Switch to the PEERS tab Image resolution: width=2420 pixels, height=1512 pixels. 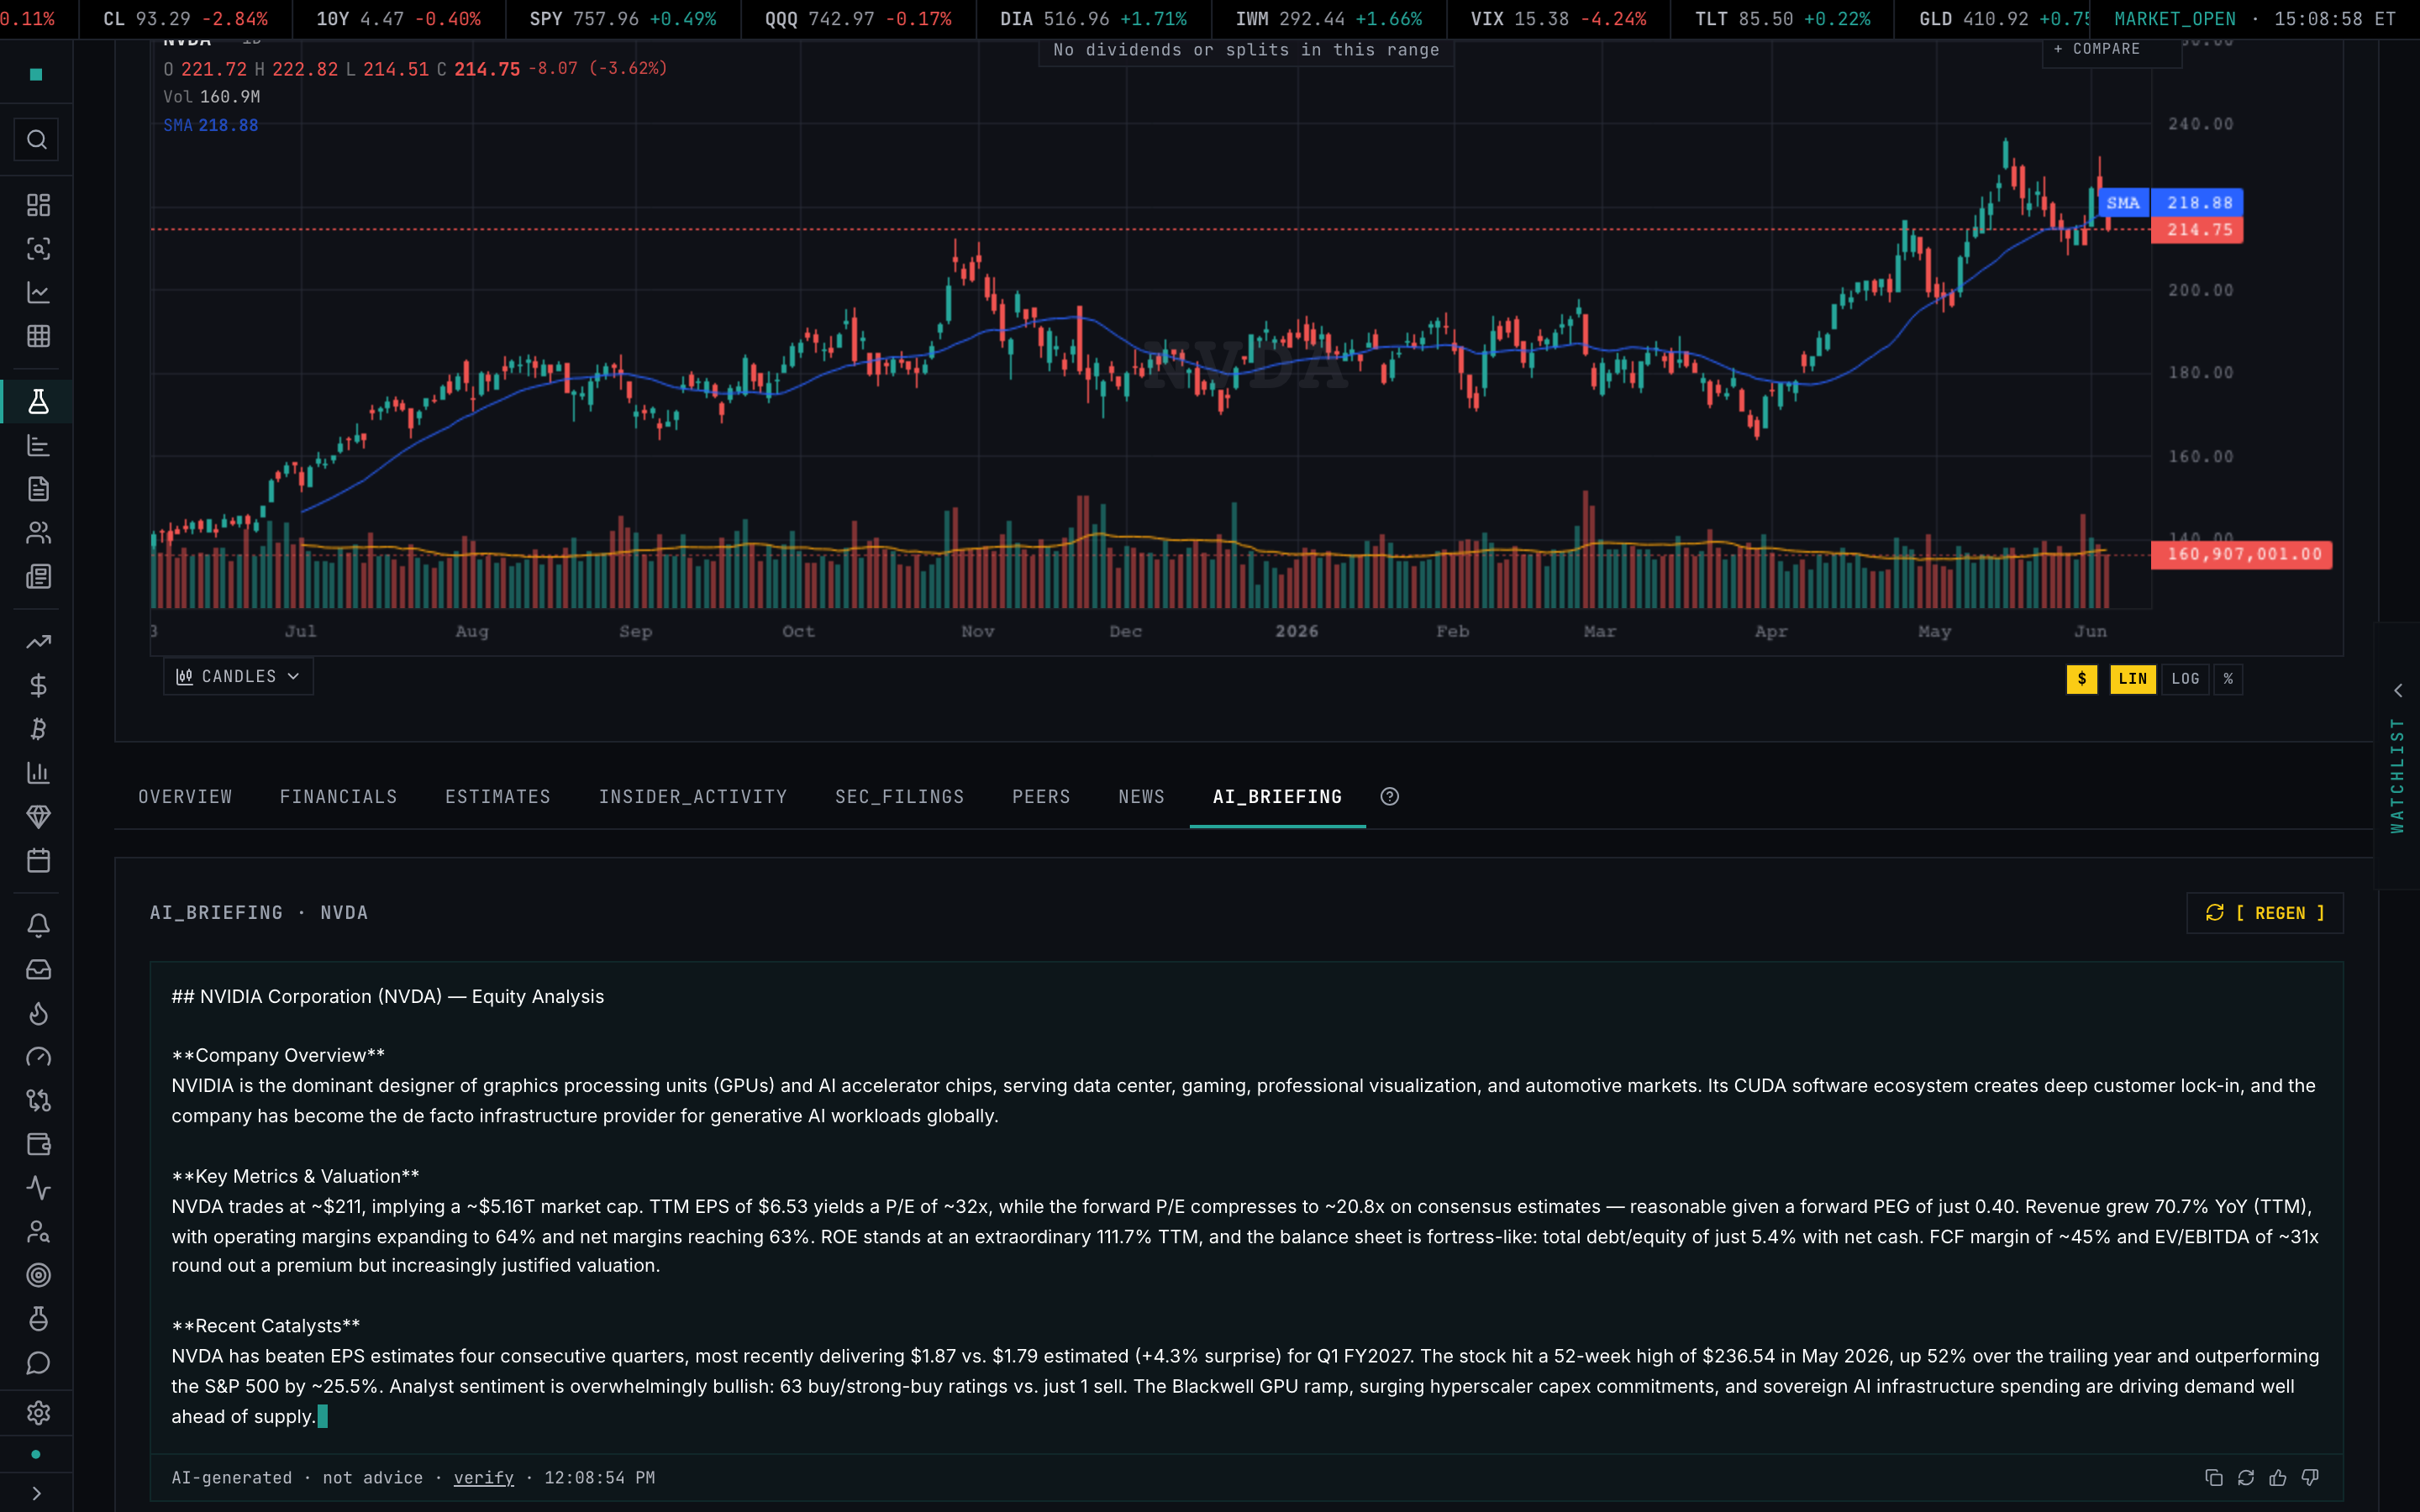pyautogui.click(x=1041, y=797)
